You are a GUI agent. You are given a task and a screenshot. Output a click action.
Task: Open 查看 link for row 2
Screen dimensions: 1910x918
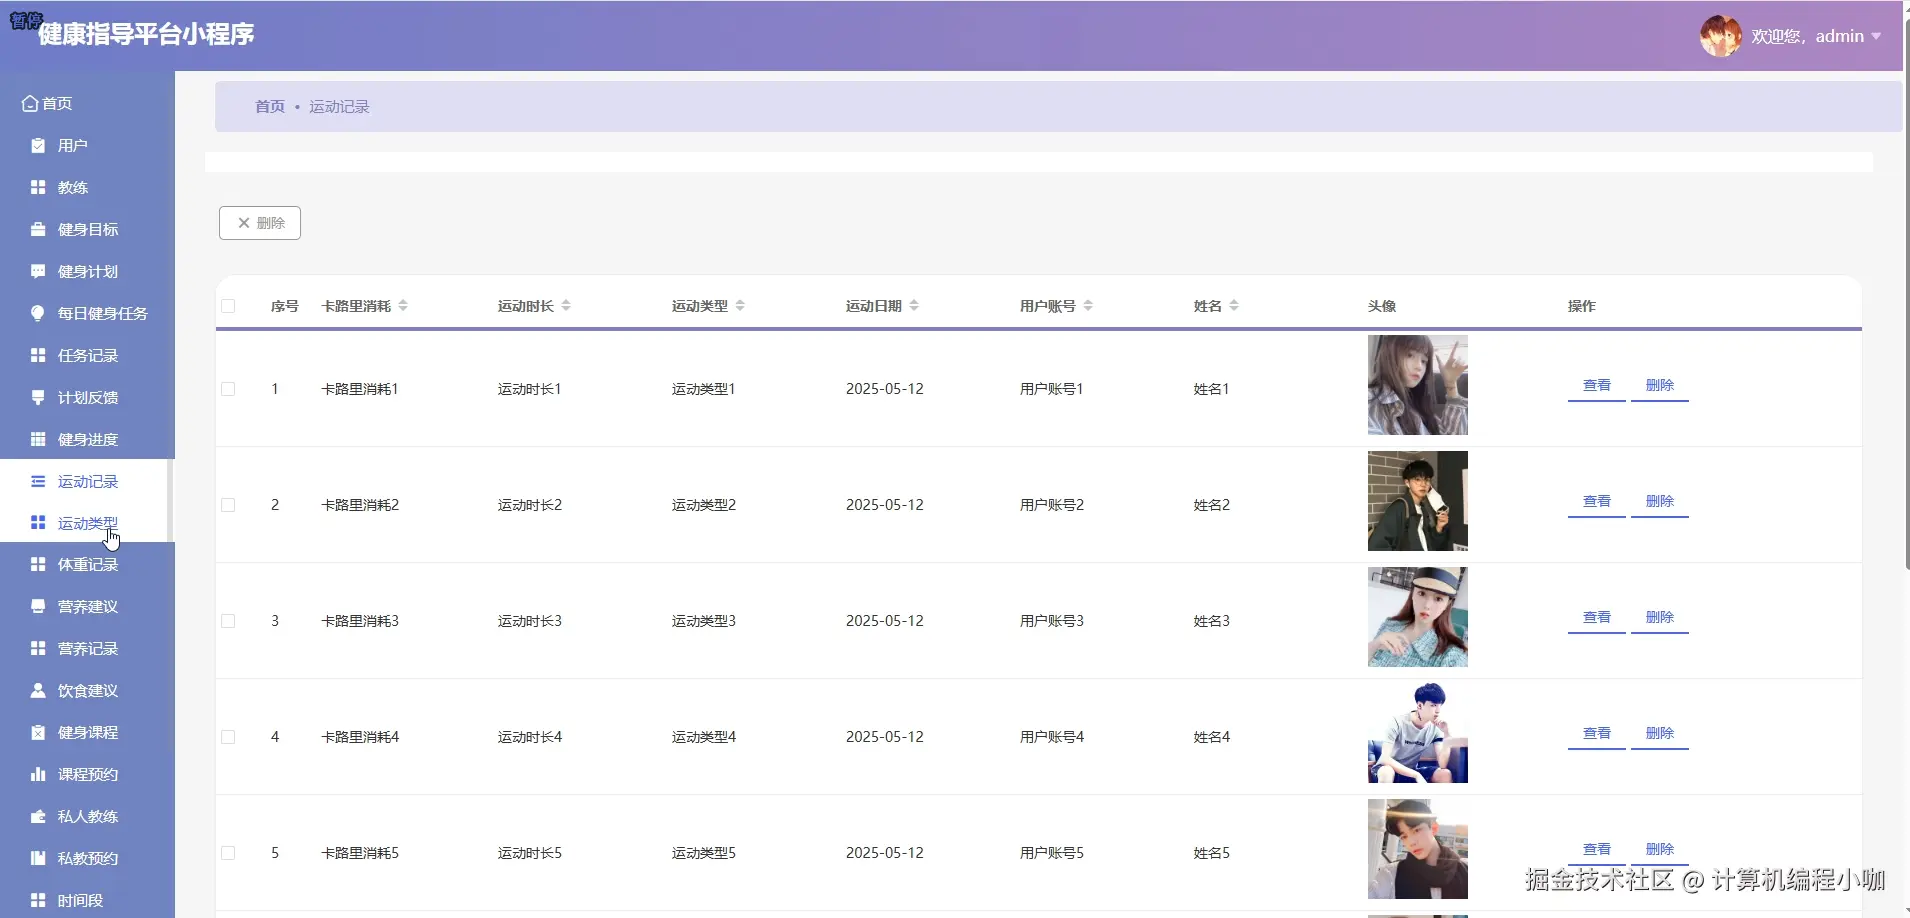click(1595, 501)
